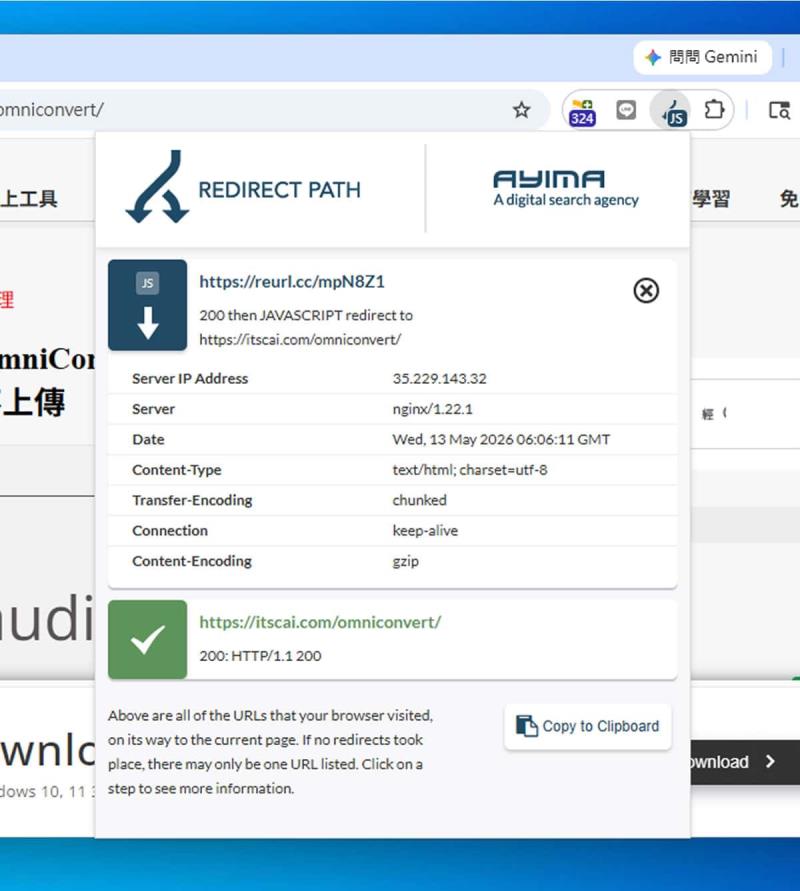
Task: Open the extension with the 324 badge
Action: 582,111
